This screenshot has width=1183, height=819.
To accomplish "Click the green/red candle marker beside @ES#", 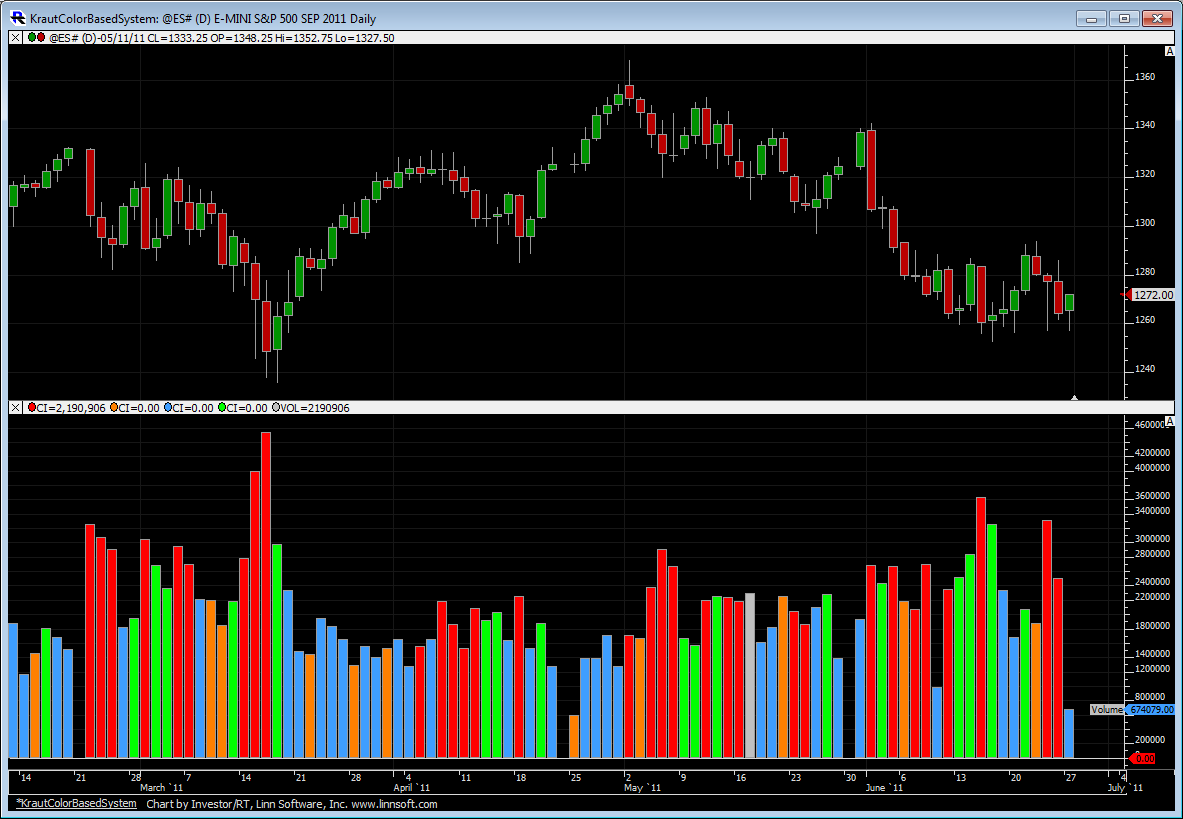I will click(x=35, y=38).
